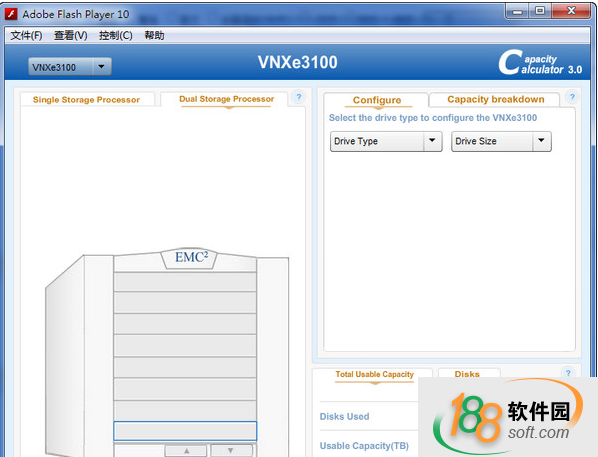Click help icon beside Disks tab
The image size is (598, 457).
coord(568,373)
